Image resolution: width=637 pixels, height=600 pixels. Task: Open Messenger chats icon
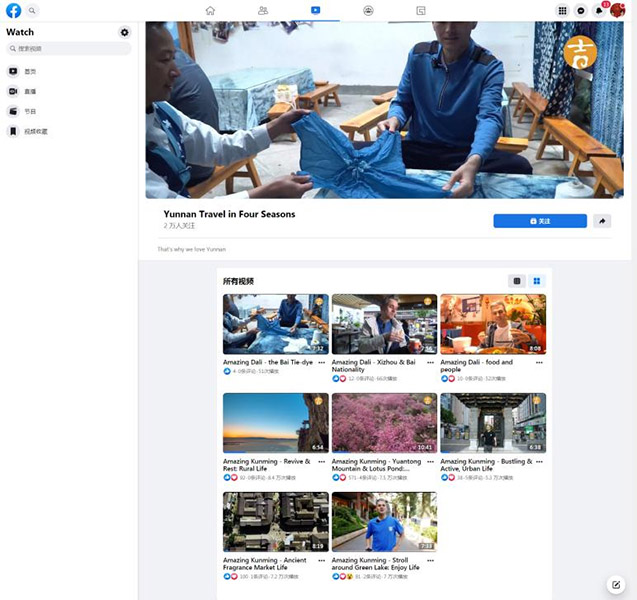pyautogui.click(x=581, y=10)
